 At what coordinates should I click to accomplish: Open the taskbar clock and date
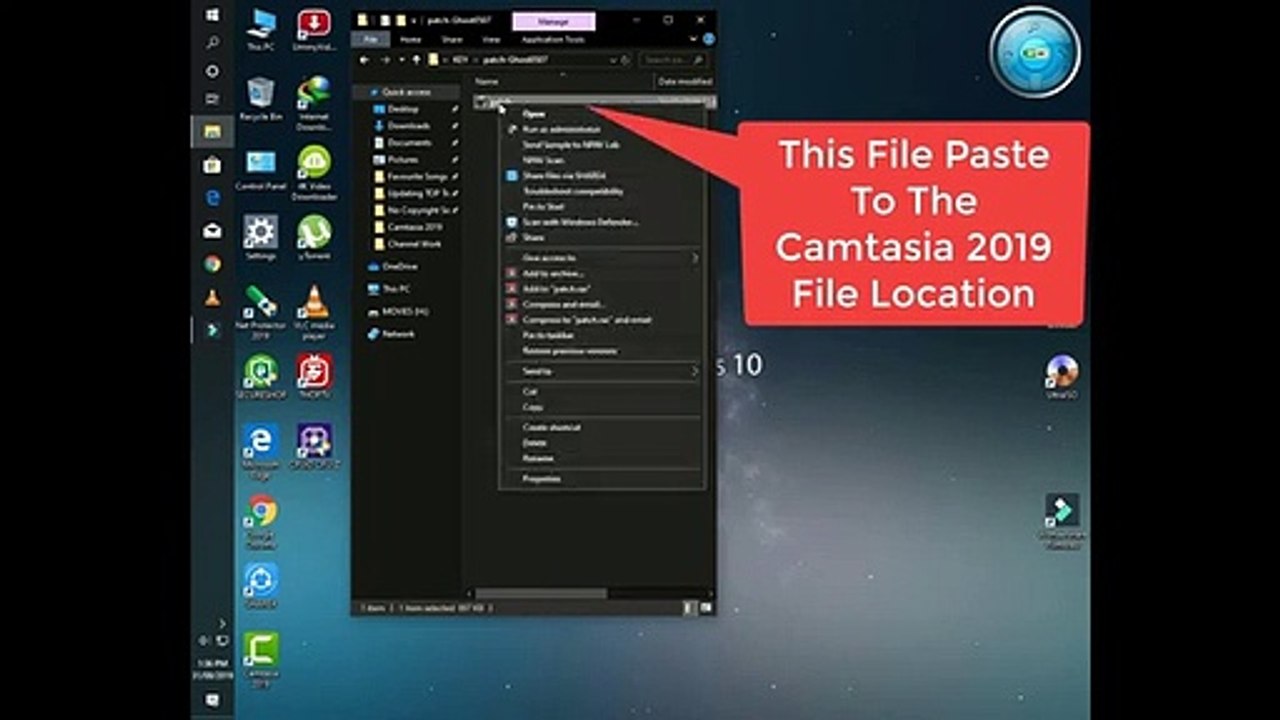coord(212,668)
